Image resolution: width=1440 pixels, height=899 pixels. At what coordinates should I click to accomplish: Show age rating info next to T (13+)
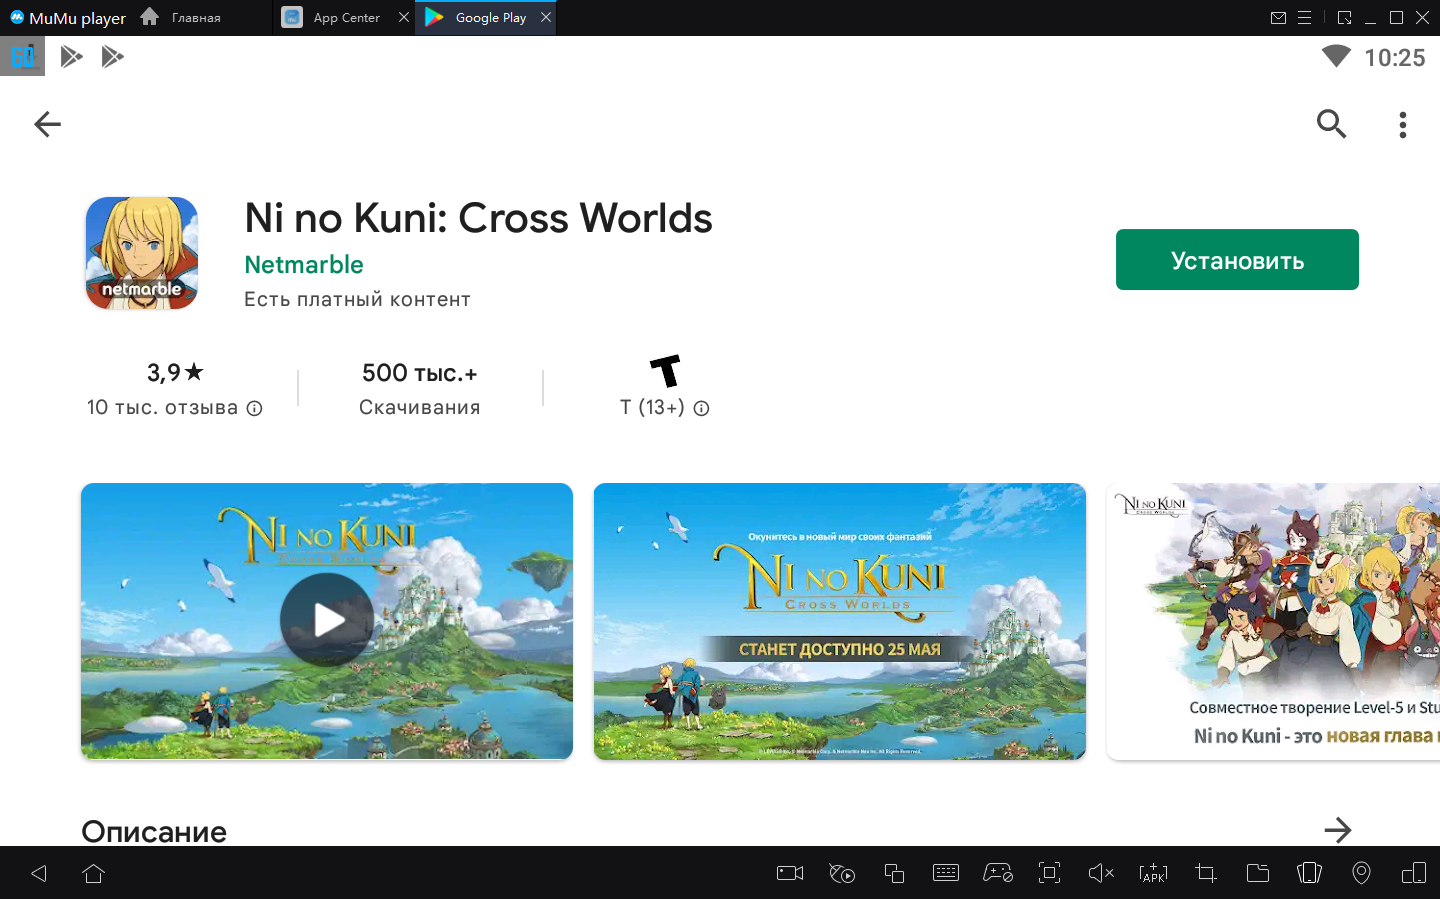[702, 408]
